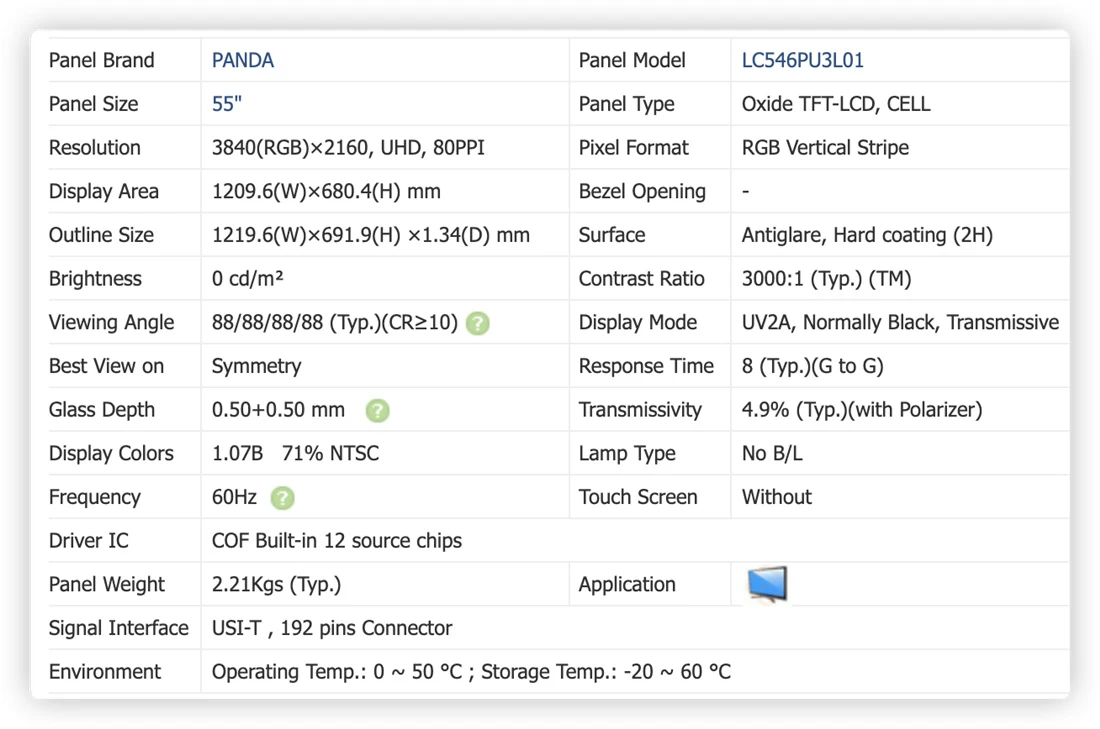This screenshot has height=729, width=1100.
Task: Select the Panel Weight label
Action: (107, 584)
